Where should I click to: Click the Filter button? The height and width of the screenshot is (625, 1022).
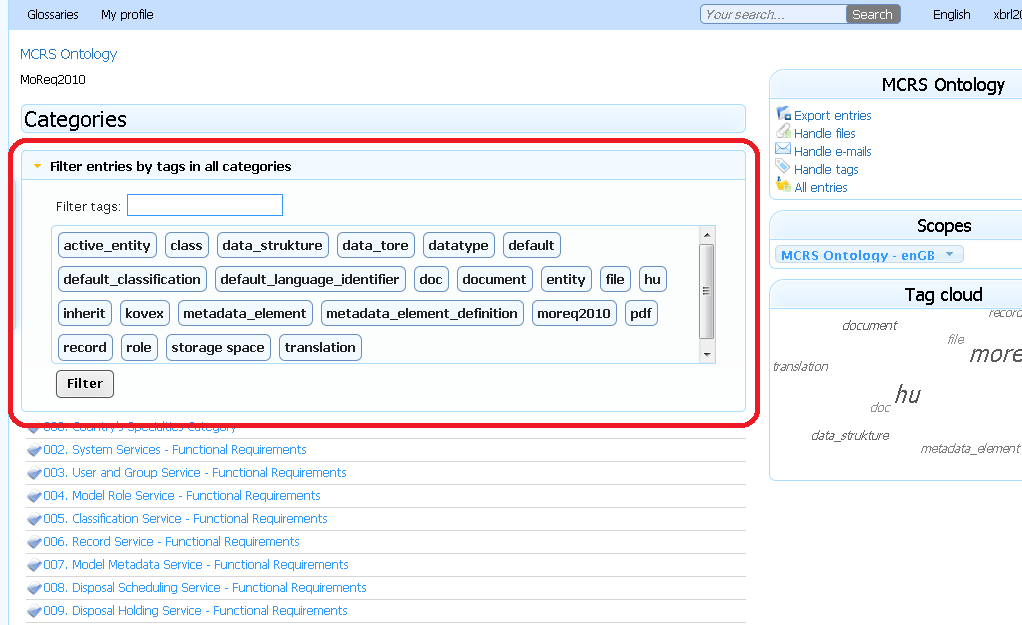(x=85, y=383)
